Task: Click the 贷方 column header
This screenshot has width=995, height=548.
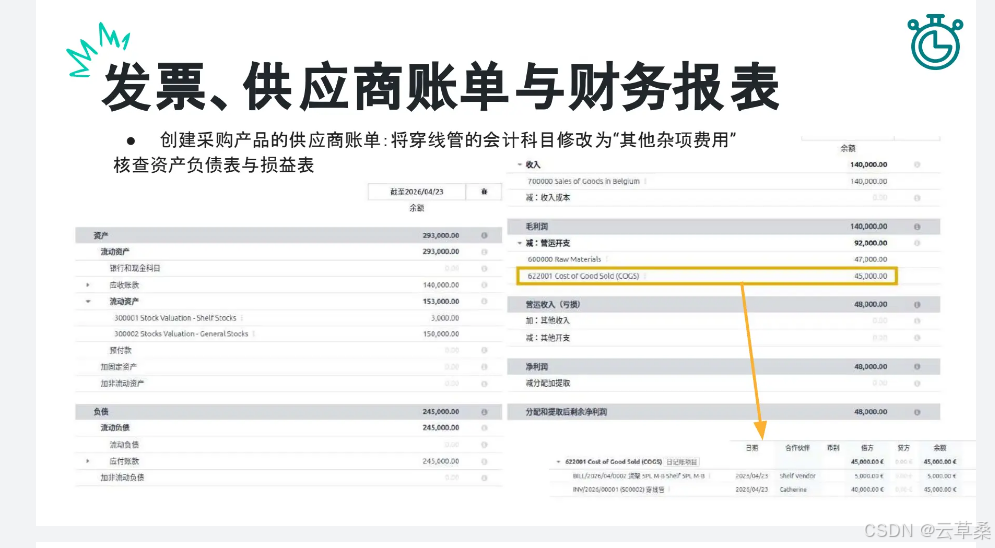Action: [x=904, y=448]
